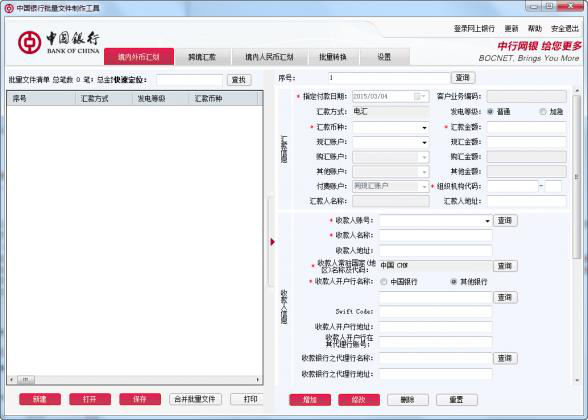The width and height of the screenshot is (588, 420).
Task: Collapse the left panel with red arrow
Action: (273, 242)
